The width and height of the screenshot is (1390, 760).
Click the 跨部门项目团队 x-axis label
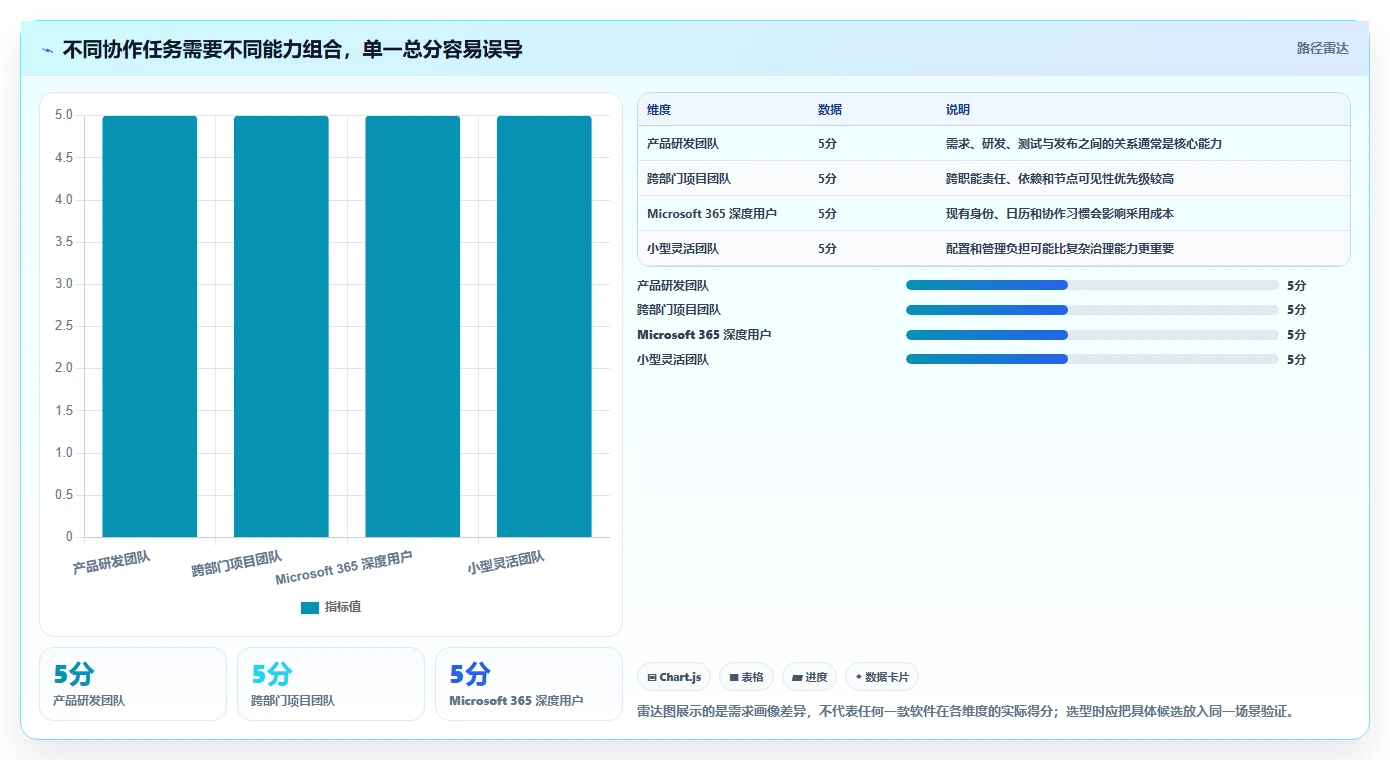237,564
